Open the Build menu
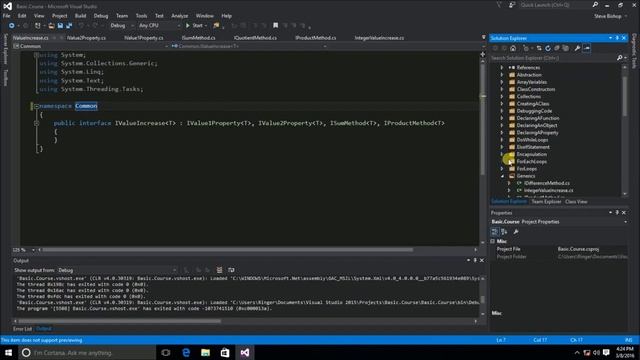Image resolution: width=640 pixels, height=360 pixels. (80, 16)
